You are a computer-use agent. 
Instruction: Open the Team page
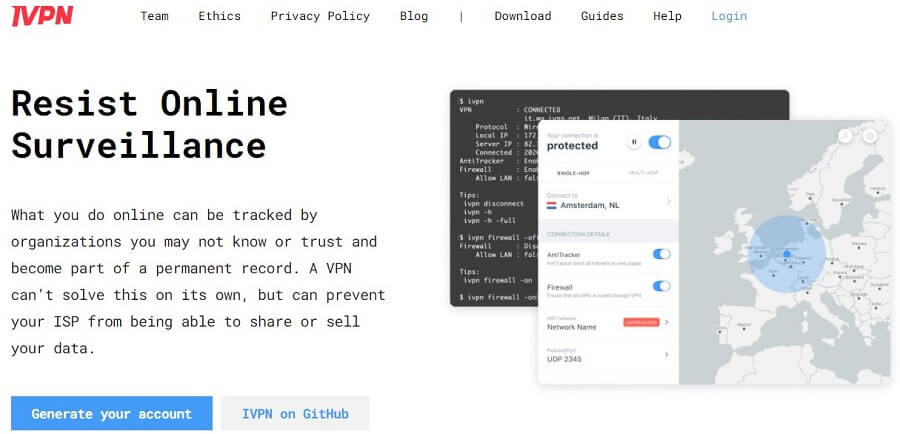(154, 16)
